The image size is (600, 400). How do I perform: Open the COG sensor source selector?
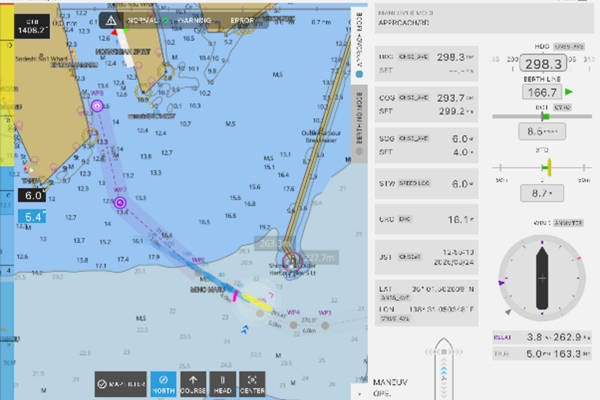pos(413,98)
